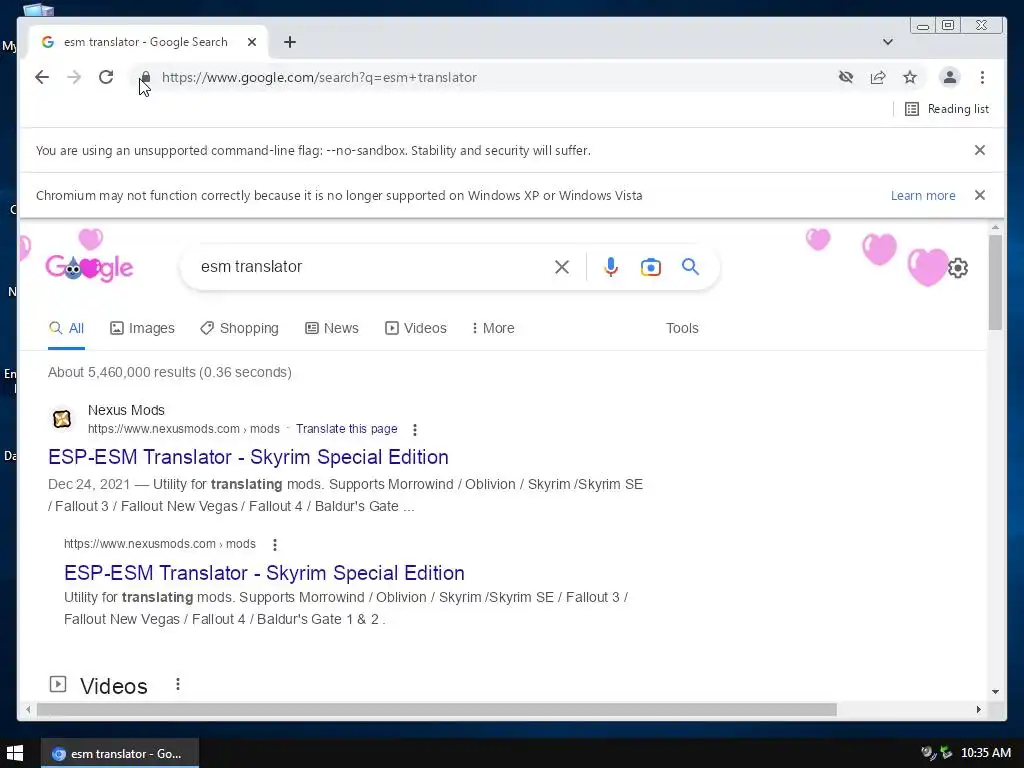Click the Videos section play icon
This screenshot has width=1024, height=768.
tap(58, 684)
